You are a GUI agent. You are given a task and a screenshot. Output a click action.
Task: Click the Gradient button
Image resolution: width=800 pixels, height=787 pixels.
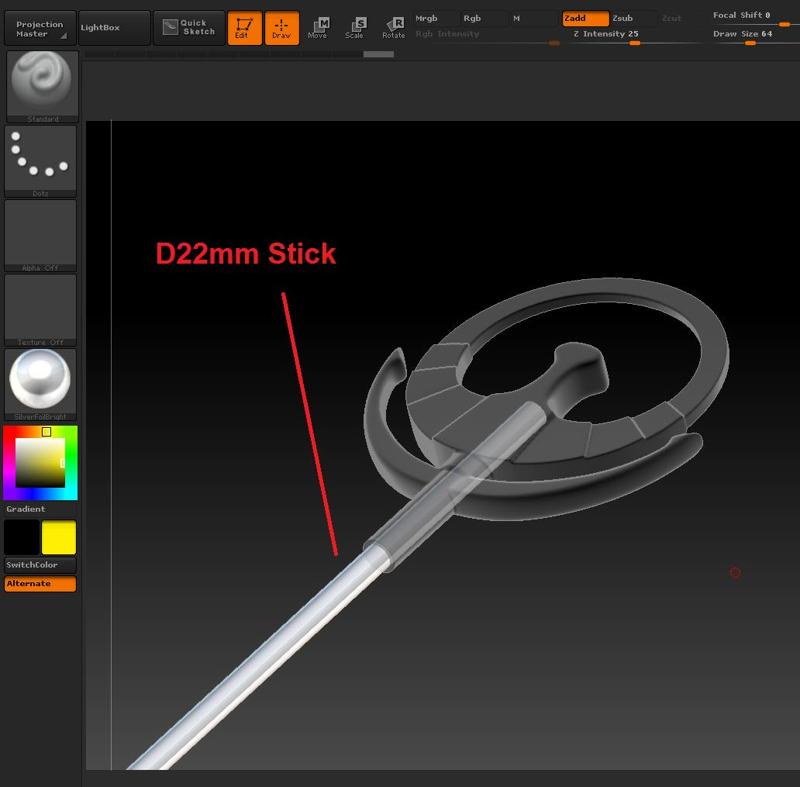tap(40, 509)
